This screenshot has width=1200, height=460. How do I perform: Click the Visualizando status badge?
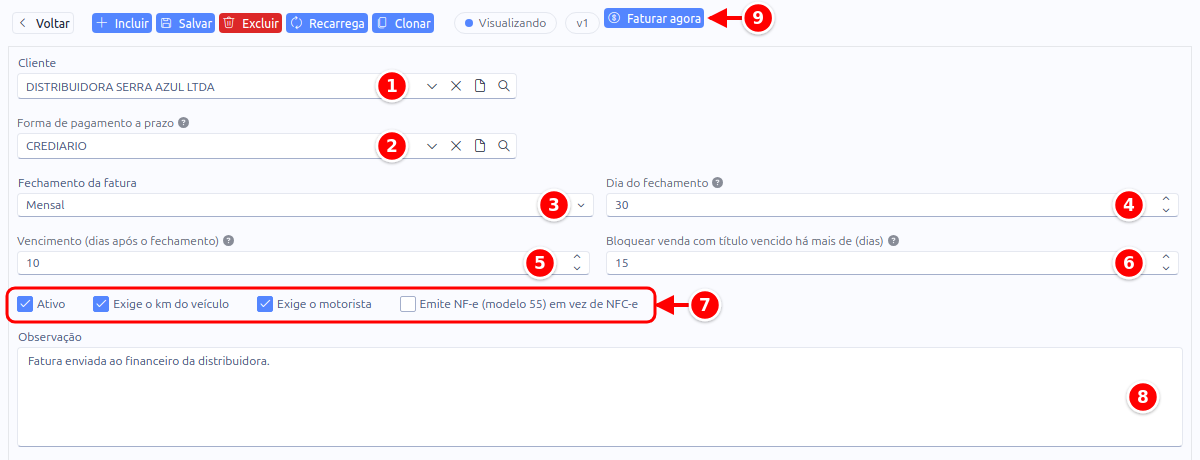505,22
